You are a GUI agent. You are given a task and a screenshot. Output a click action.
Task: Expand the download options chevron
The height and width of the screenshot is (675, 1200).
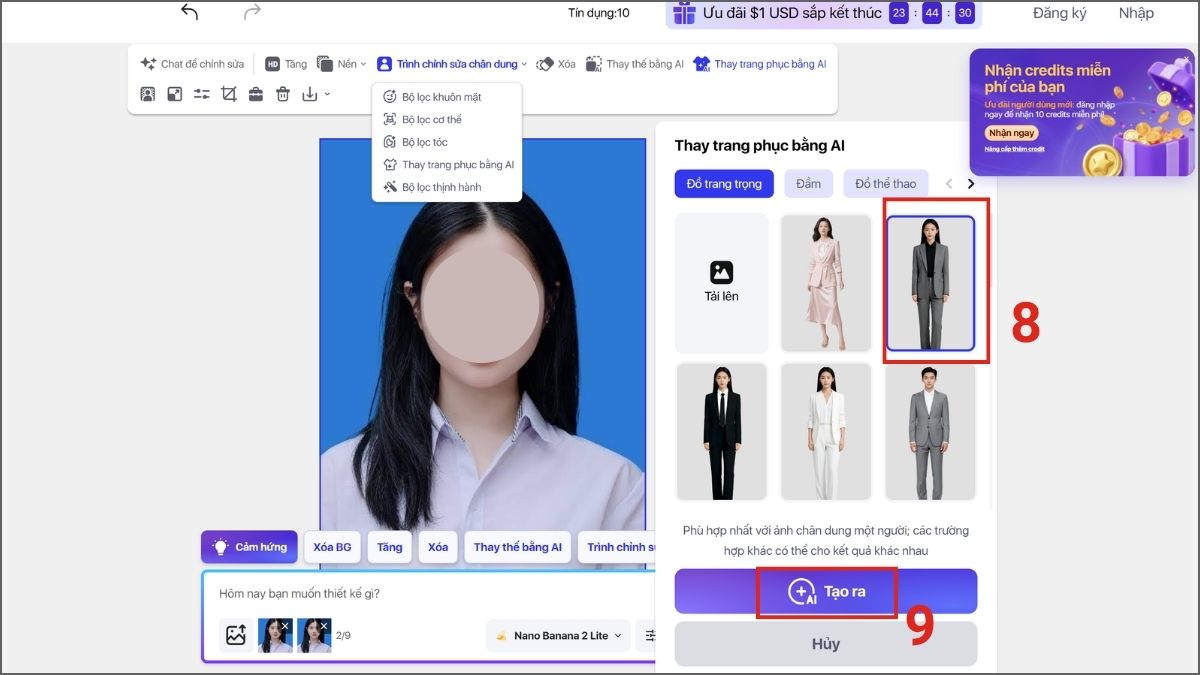click(x=327, y=94)
